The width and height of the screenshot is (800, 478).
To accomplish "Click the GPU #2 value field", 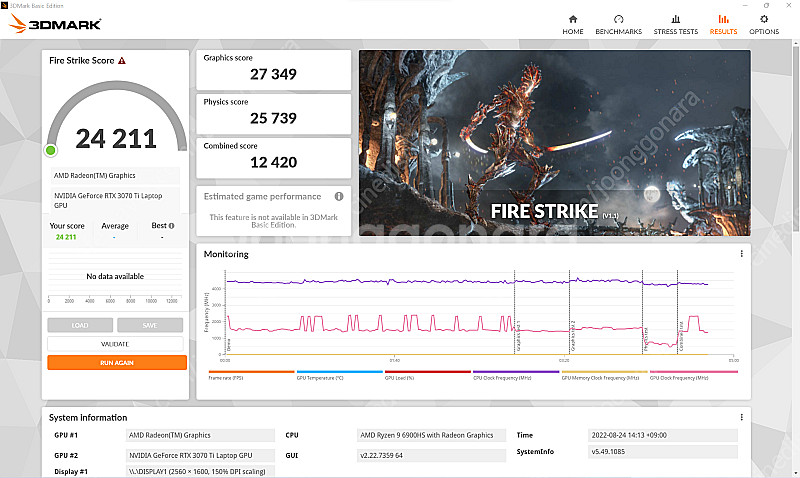I will tap(200, 455).
